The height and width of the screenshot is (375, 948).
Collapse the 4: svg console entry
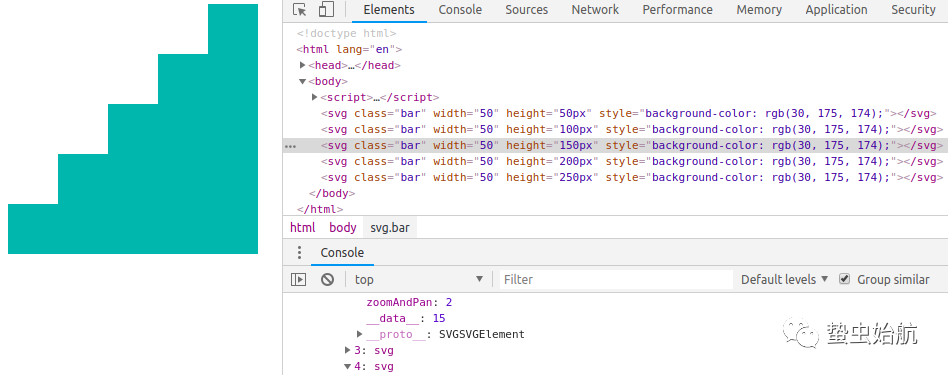(x=348, y=367)
